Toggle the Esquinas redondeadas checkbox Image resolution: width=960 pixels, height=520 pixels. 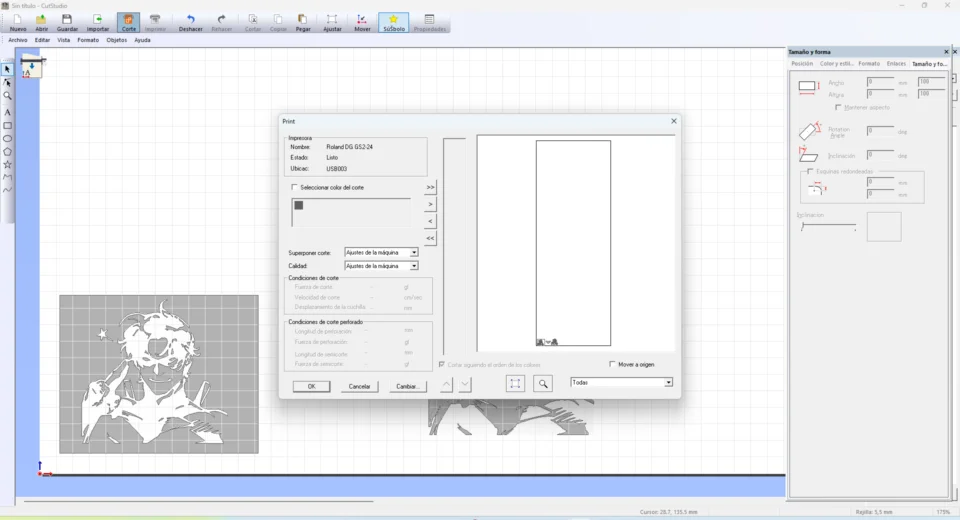click(810, 171)
